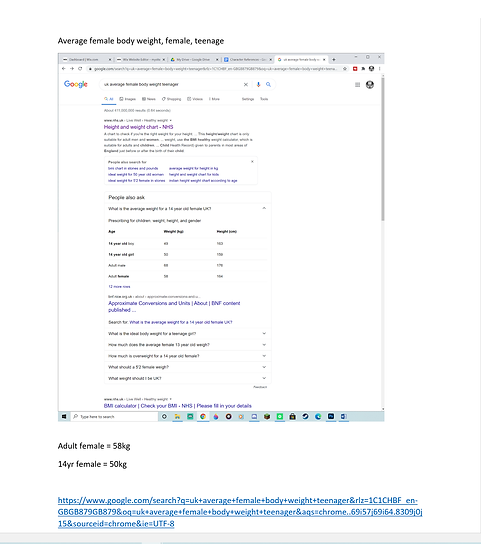Open File Explorer from the taskbar

[177, 416]
